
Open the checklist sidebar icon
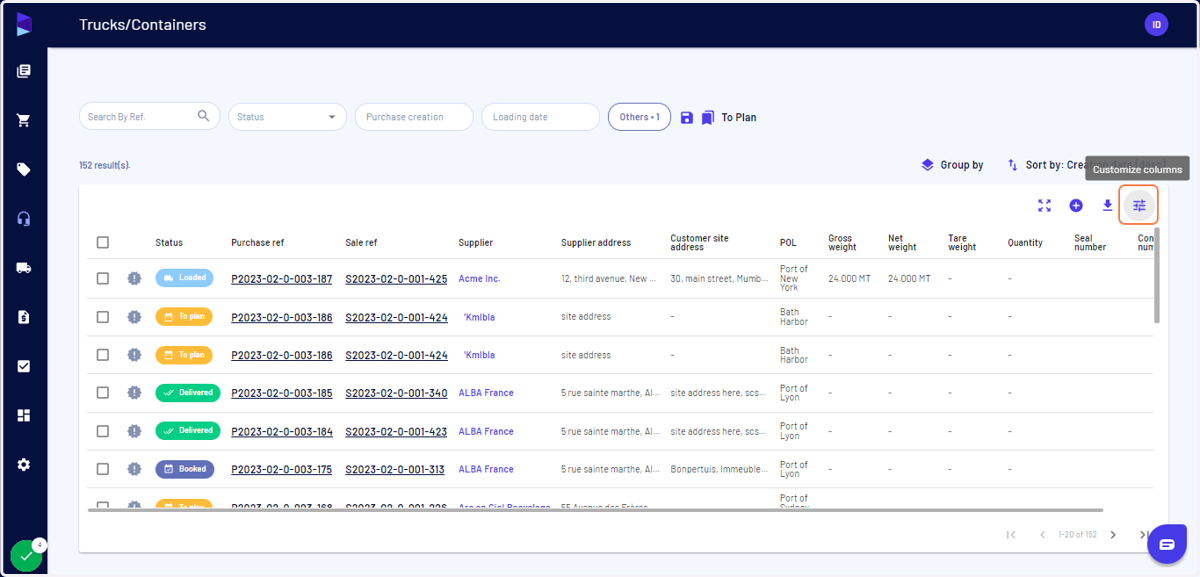pyautogui.click(x=24, y=366)
